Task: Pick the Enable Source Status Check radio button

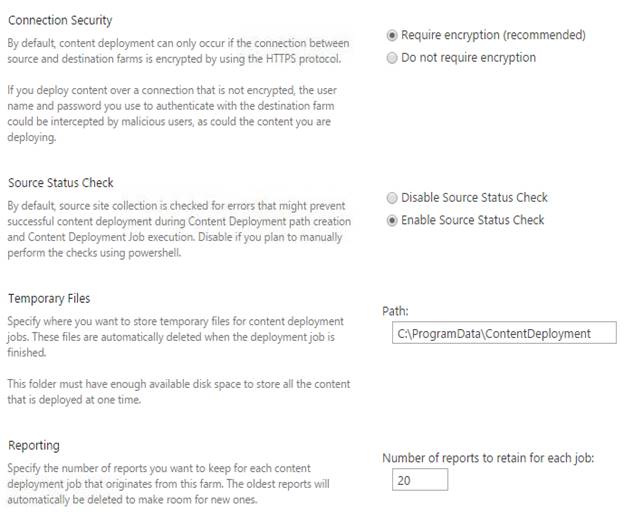Action: [392, 220]
